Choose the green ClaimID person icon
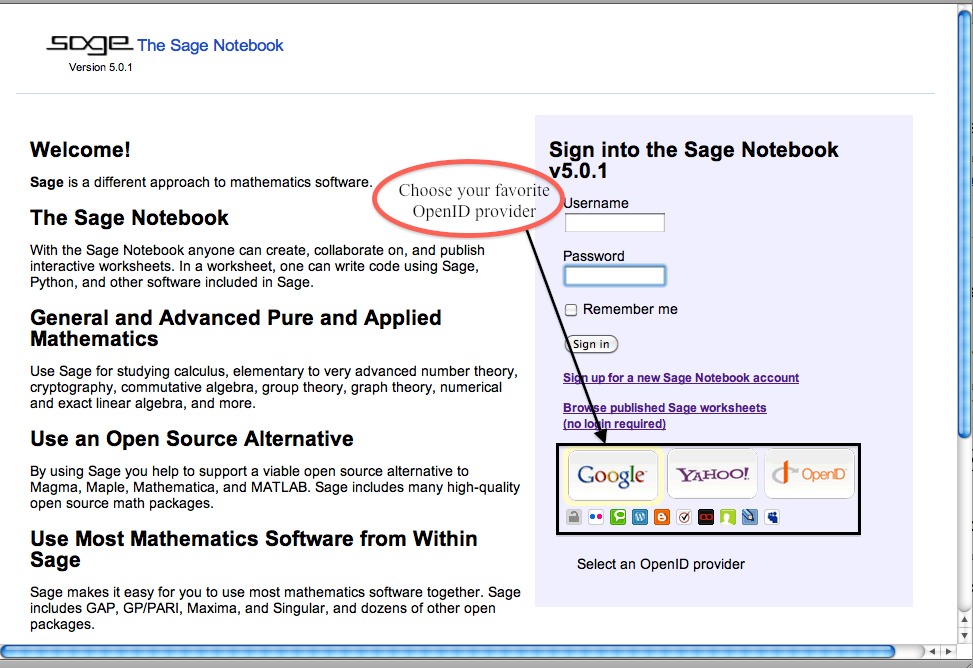The height and width of the screenshot is (668, 973). click(x=728, y=517)
